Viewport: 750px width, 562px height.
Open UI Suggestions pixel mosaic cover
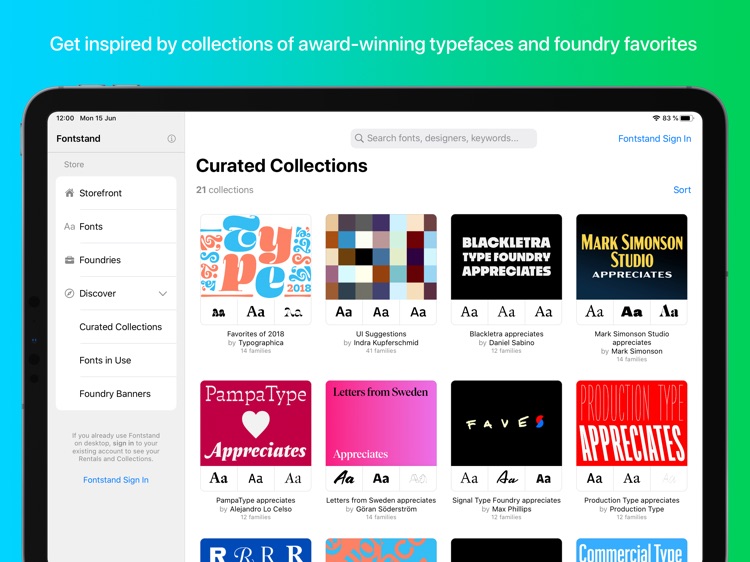tap(381, 257)
